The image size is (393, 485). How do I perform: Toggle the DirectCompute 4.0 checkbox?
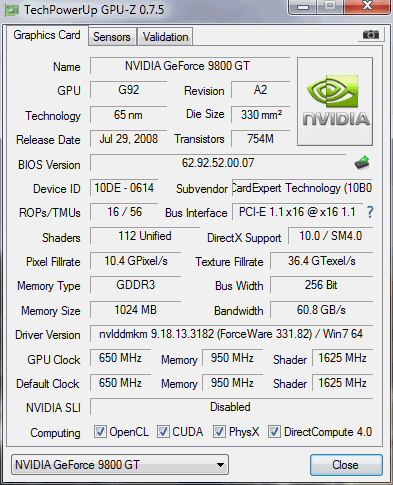point(274,432)
